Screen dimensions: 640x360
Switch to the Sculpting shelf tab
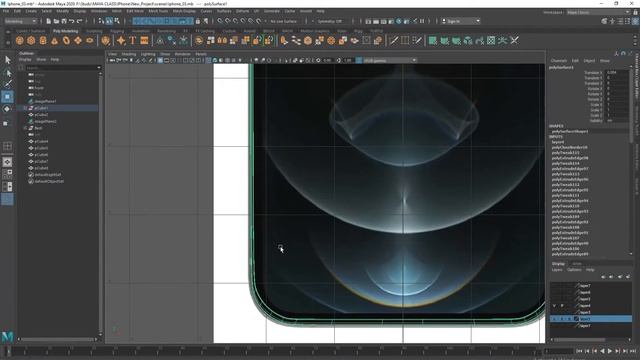[x=94, y=31]
